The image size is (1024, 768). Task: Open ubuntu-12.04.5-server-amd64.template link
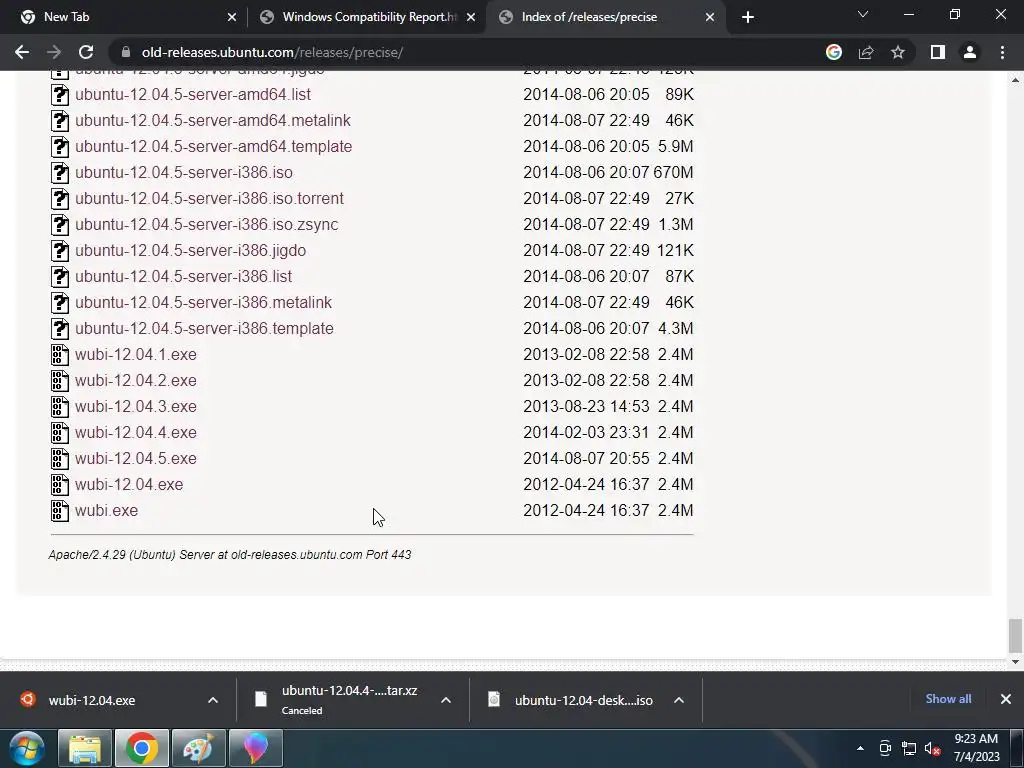pos(214,146)
